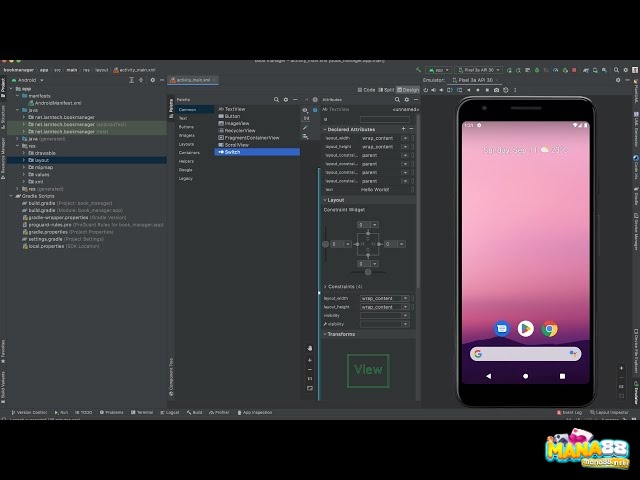Collapse Declared Attributes section
Viewport: 640px width, 480px height.
point(325,129)
